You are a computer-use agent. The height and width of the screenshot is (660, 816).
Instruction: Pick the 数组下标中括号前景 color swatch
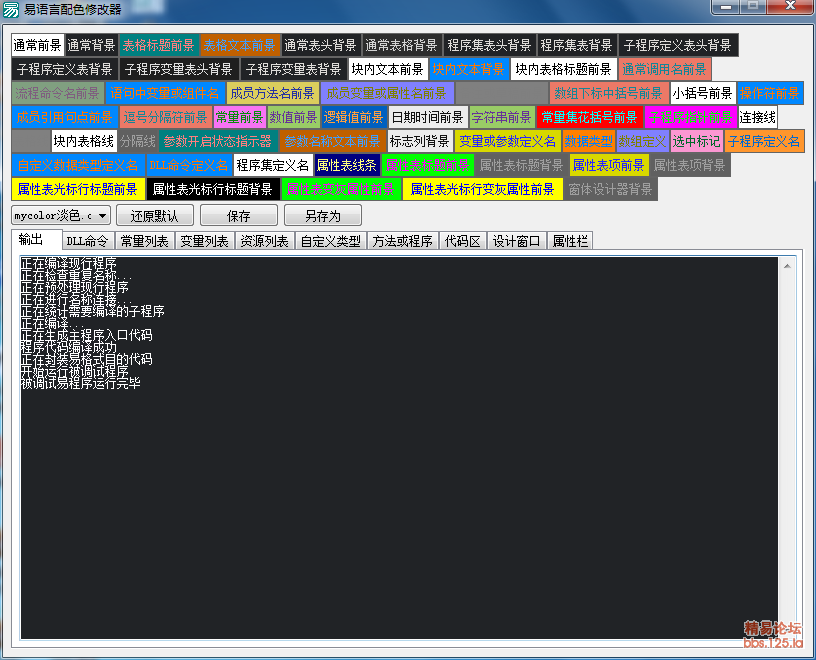(x=609, y=93)
